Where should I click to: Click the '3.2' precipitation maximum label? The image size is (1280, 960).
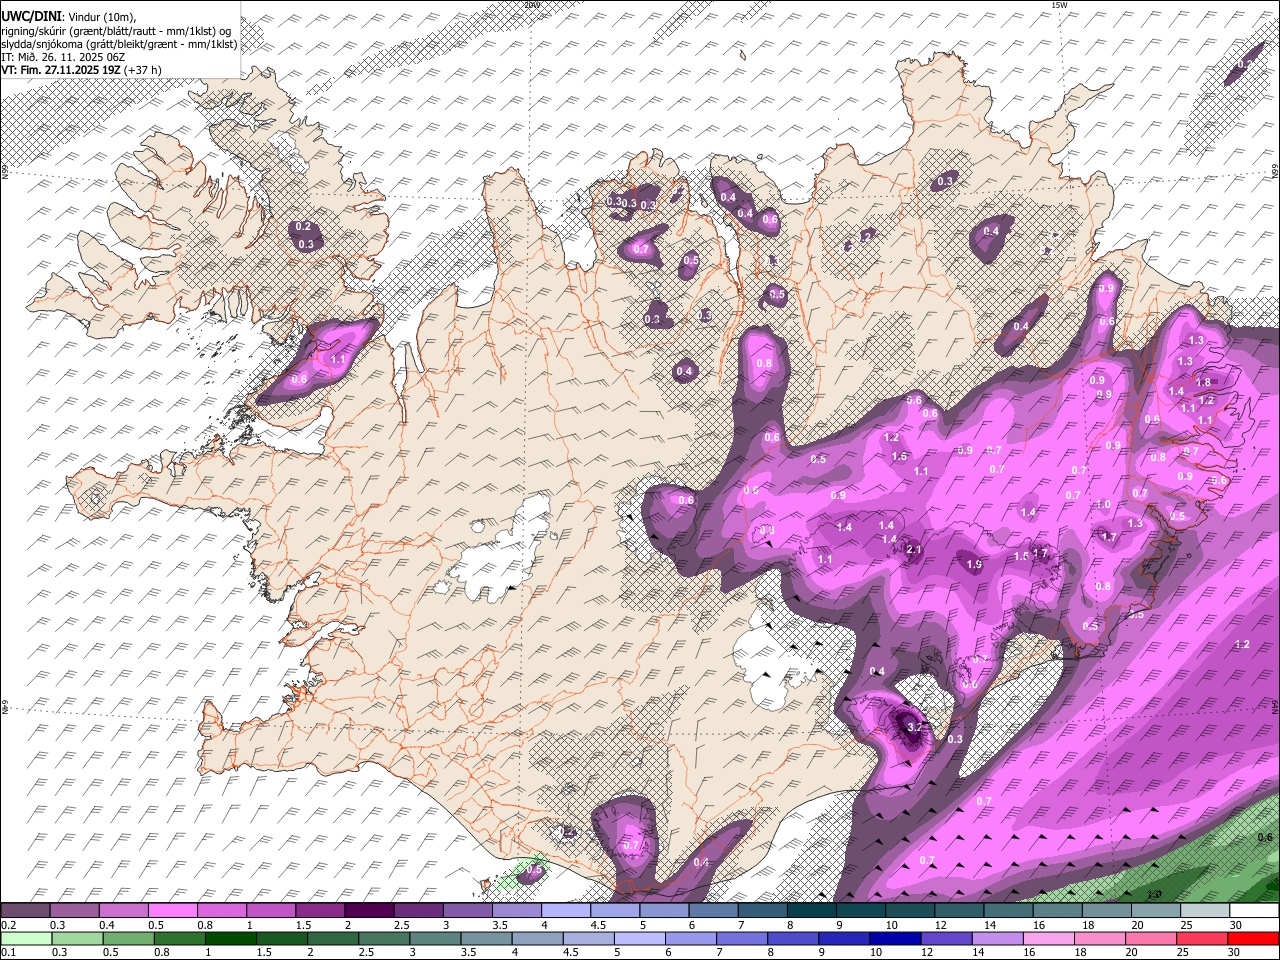coord(915,727)
